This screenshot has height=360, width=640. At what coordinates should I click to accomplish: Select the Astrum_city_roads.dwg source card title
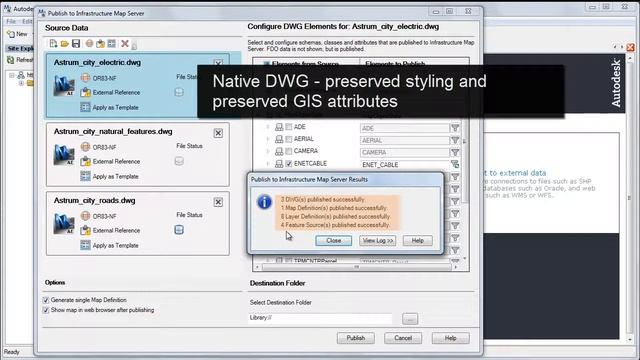tap(94, 200)
